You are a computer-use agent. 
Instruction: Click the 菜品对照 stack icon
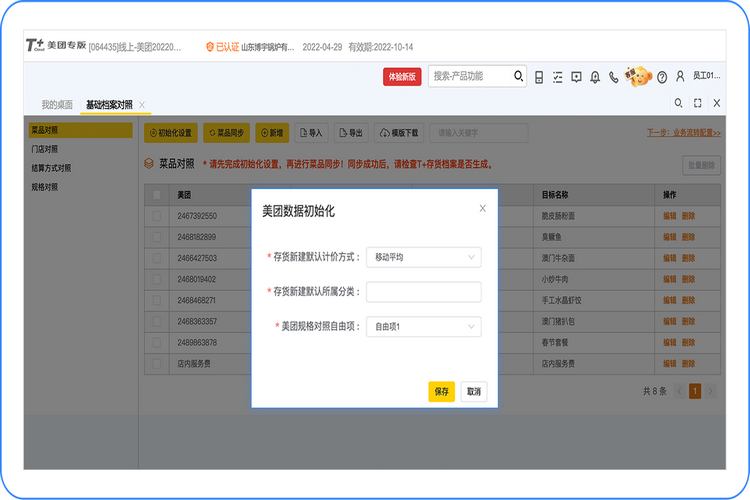pyautogui.click(x=149, y=164)
